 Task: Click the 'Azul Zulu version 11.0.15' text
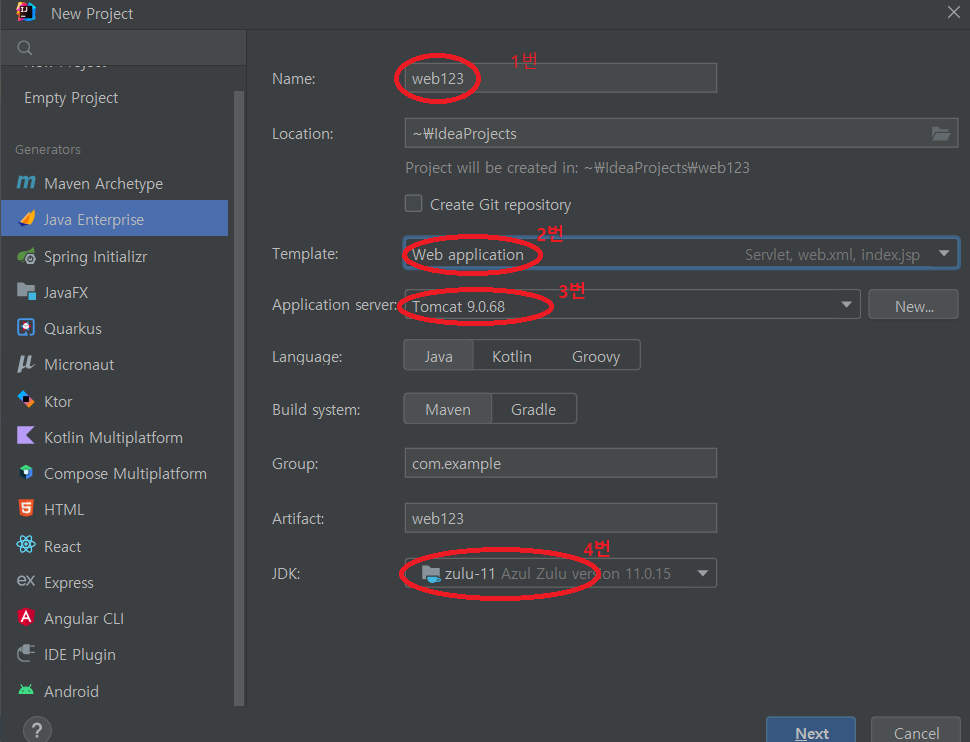pos(585,574)
